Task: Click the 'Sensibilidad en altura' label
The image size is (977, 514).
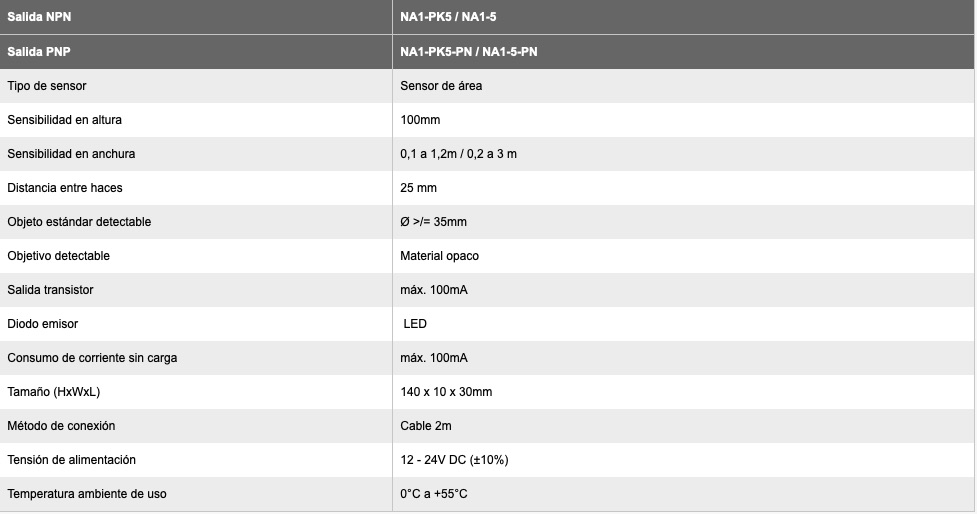Action: pos(64,120)
